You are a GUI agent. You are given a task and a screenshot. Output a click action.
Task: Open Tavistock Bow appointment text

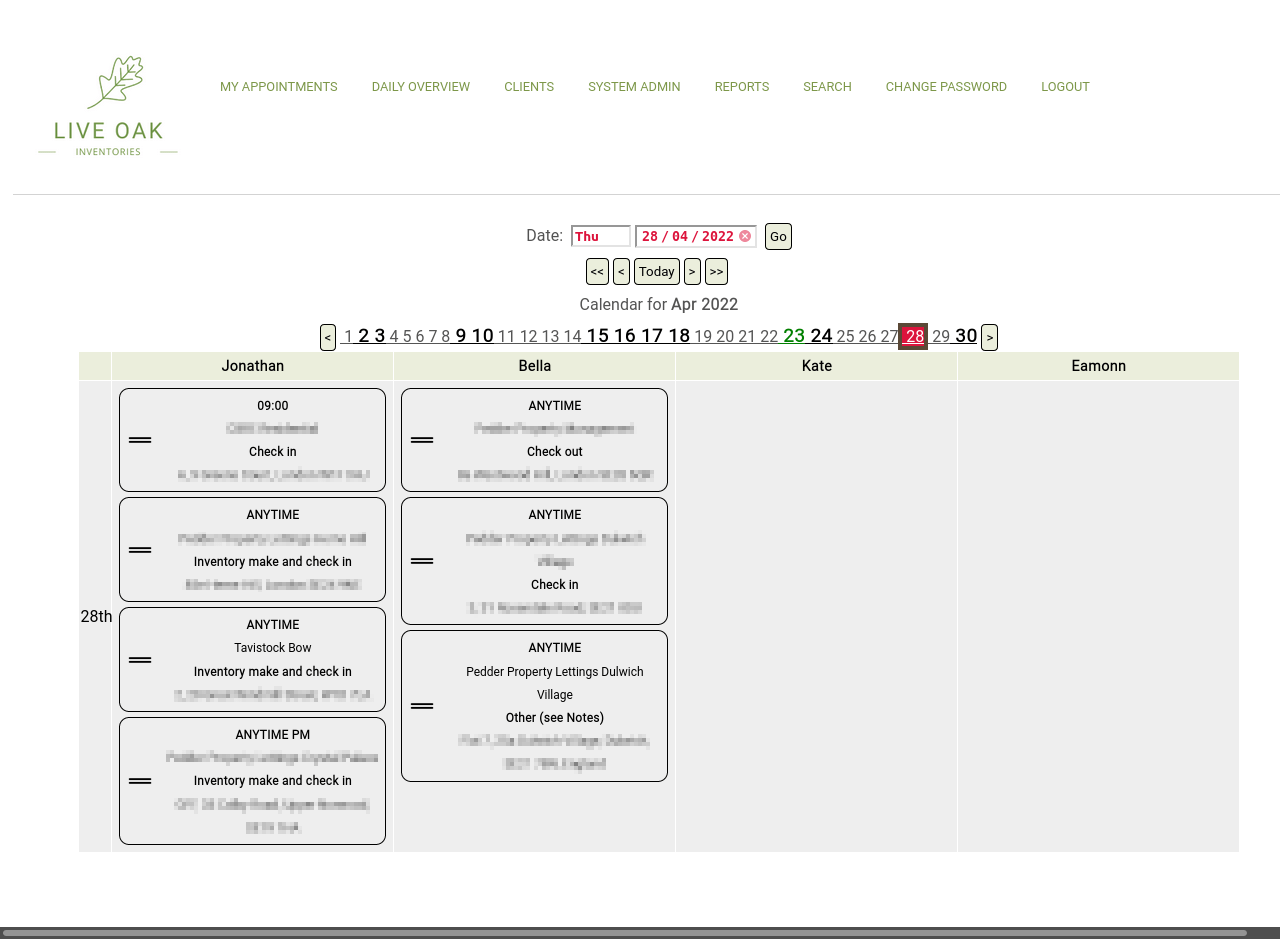point(273,648)
